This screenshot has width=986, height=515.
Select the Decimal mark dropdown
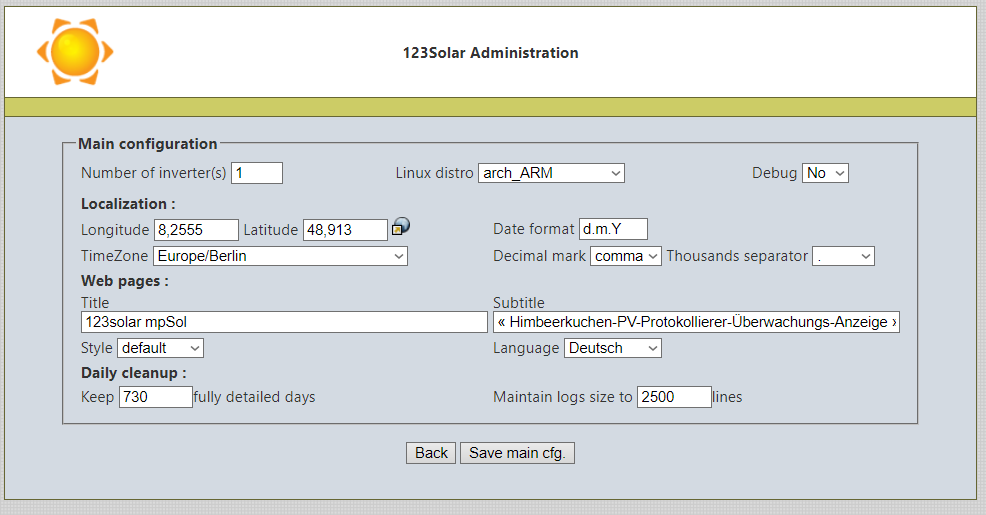(x=626, y=256)
